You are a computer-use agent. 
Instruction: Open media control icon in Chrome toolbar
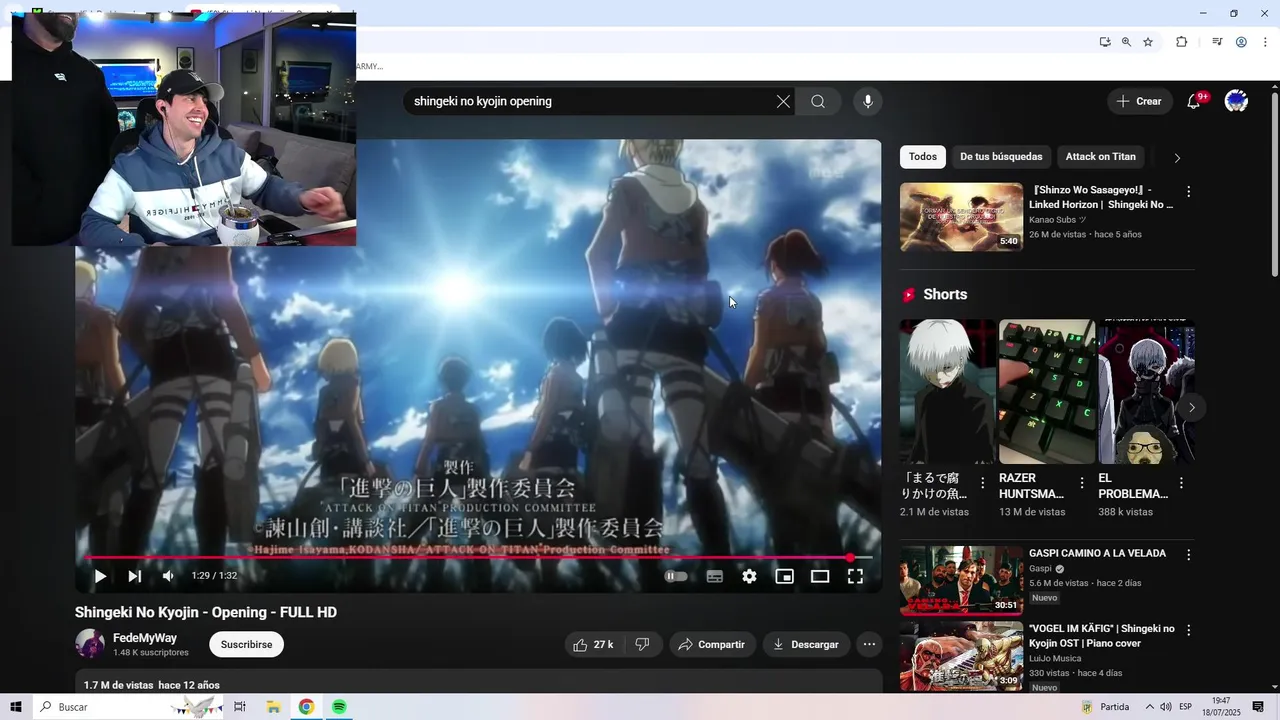[x=1217, y=42]
